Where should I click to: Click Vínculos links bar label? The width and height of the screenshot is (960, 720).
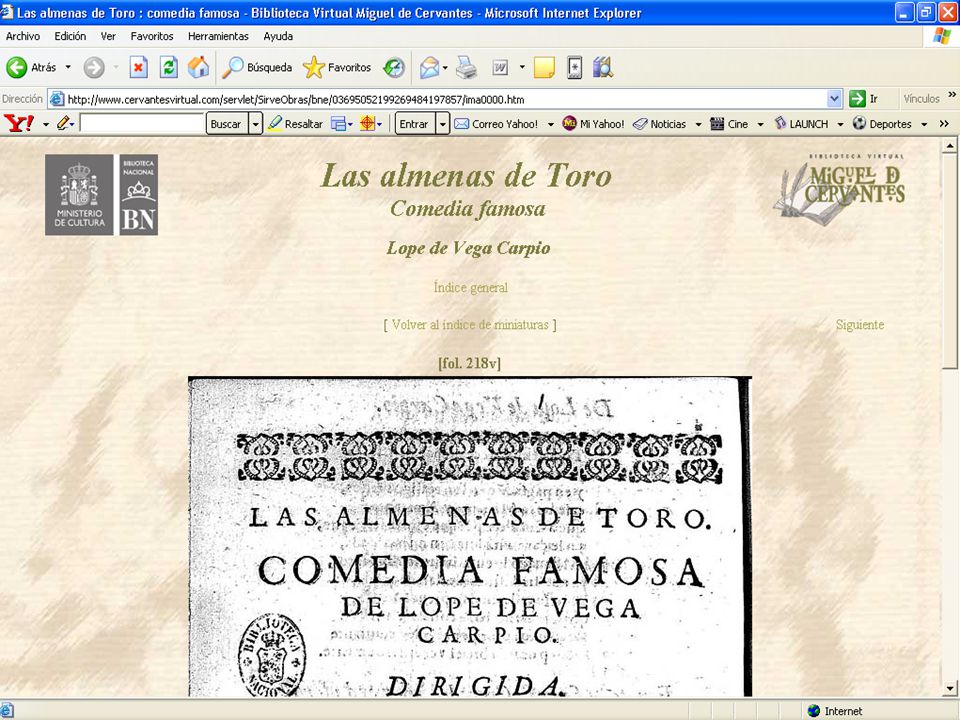click(921, 99)
